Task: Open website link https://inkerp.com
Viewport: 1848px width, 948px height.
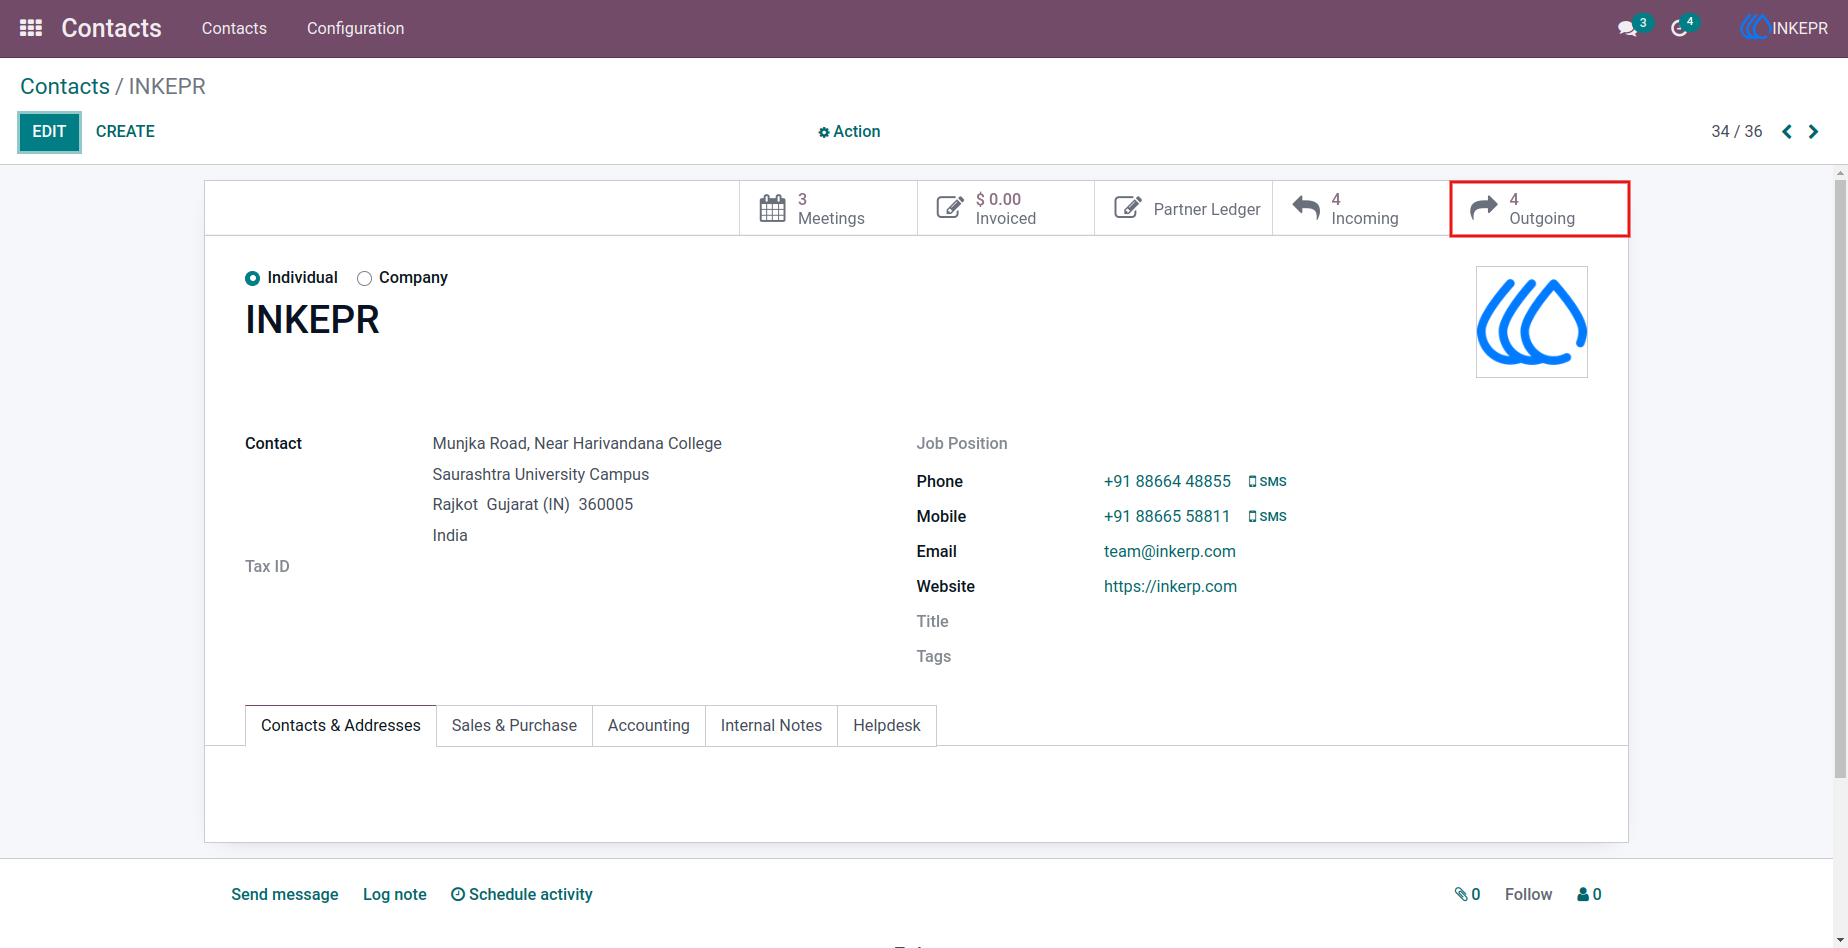Action: click(1170, 587)
